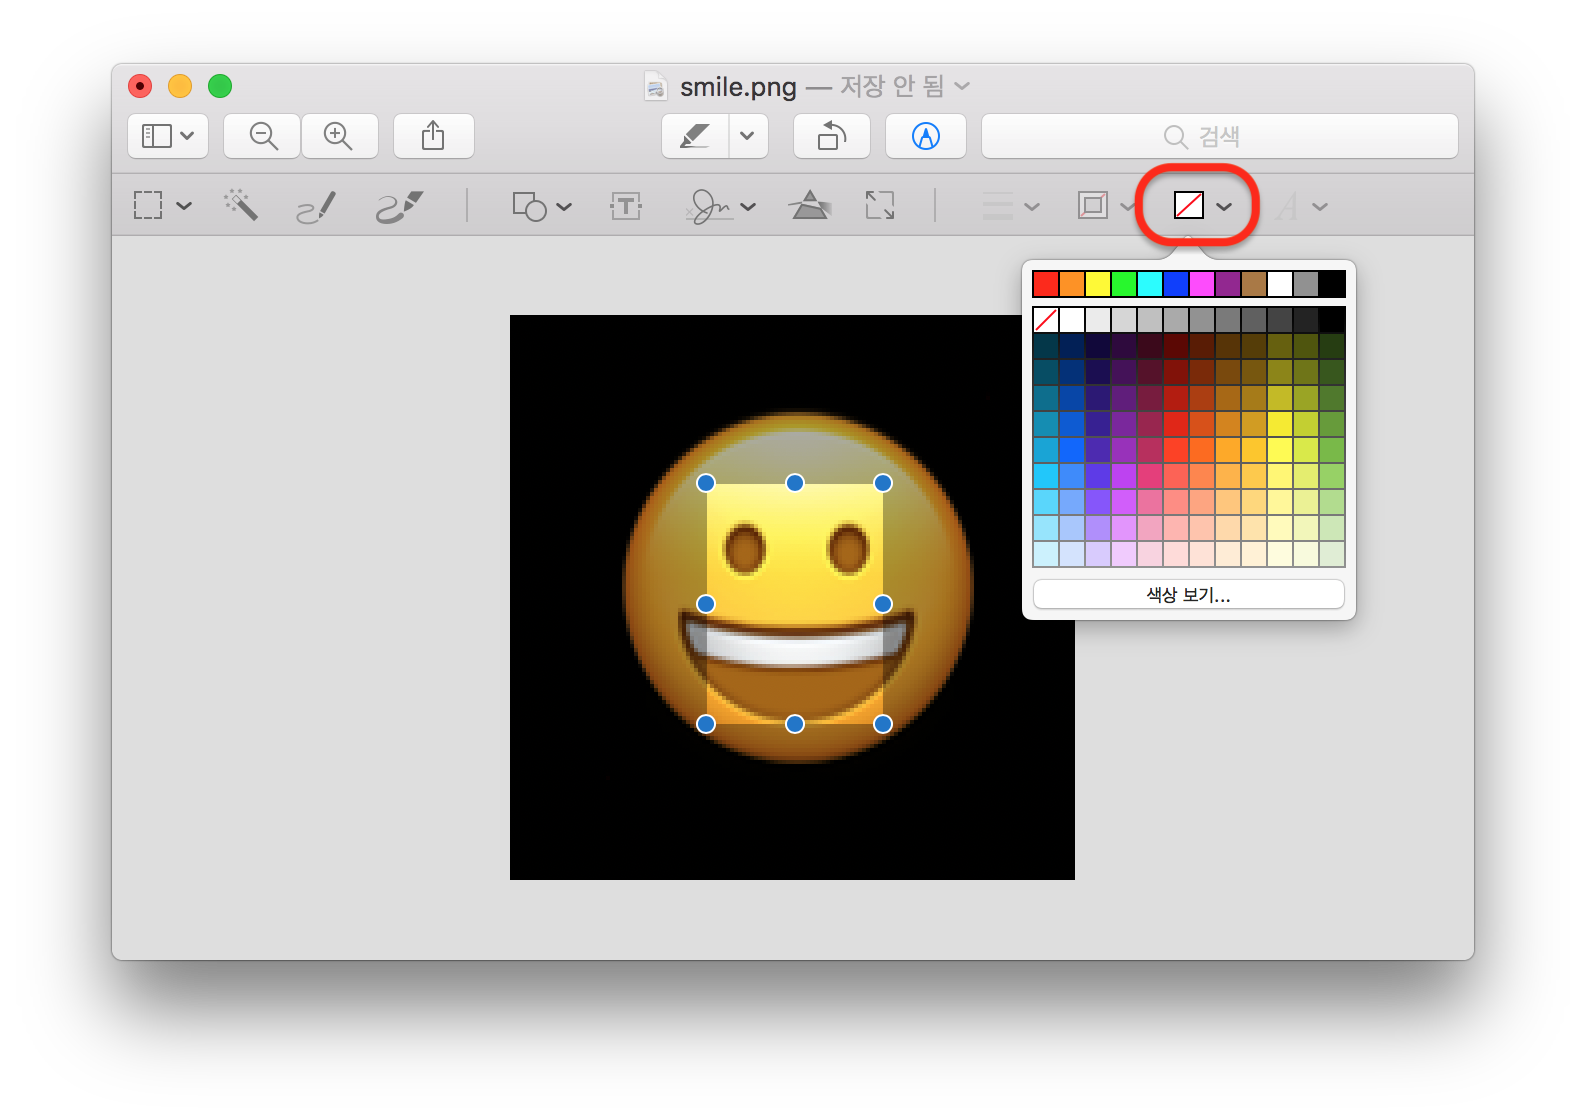Click the top-left handle of selected rectangle

click(706, 483)
